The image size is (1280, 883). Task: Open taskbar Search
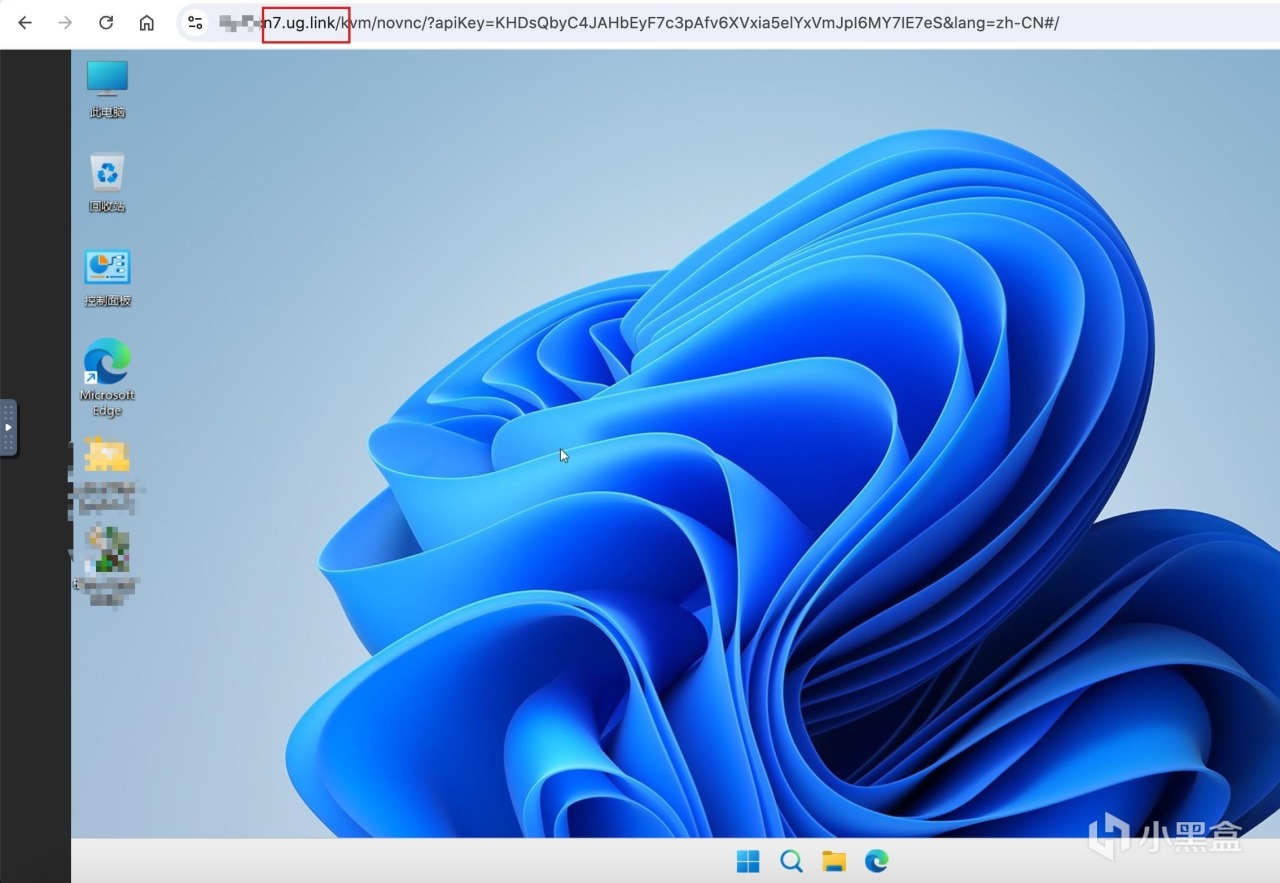(x=791, y=861)
